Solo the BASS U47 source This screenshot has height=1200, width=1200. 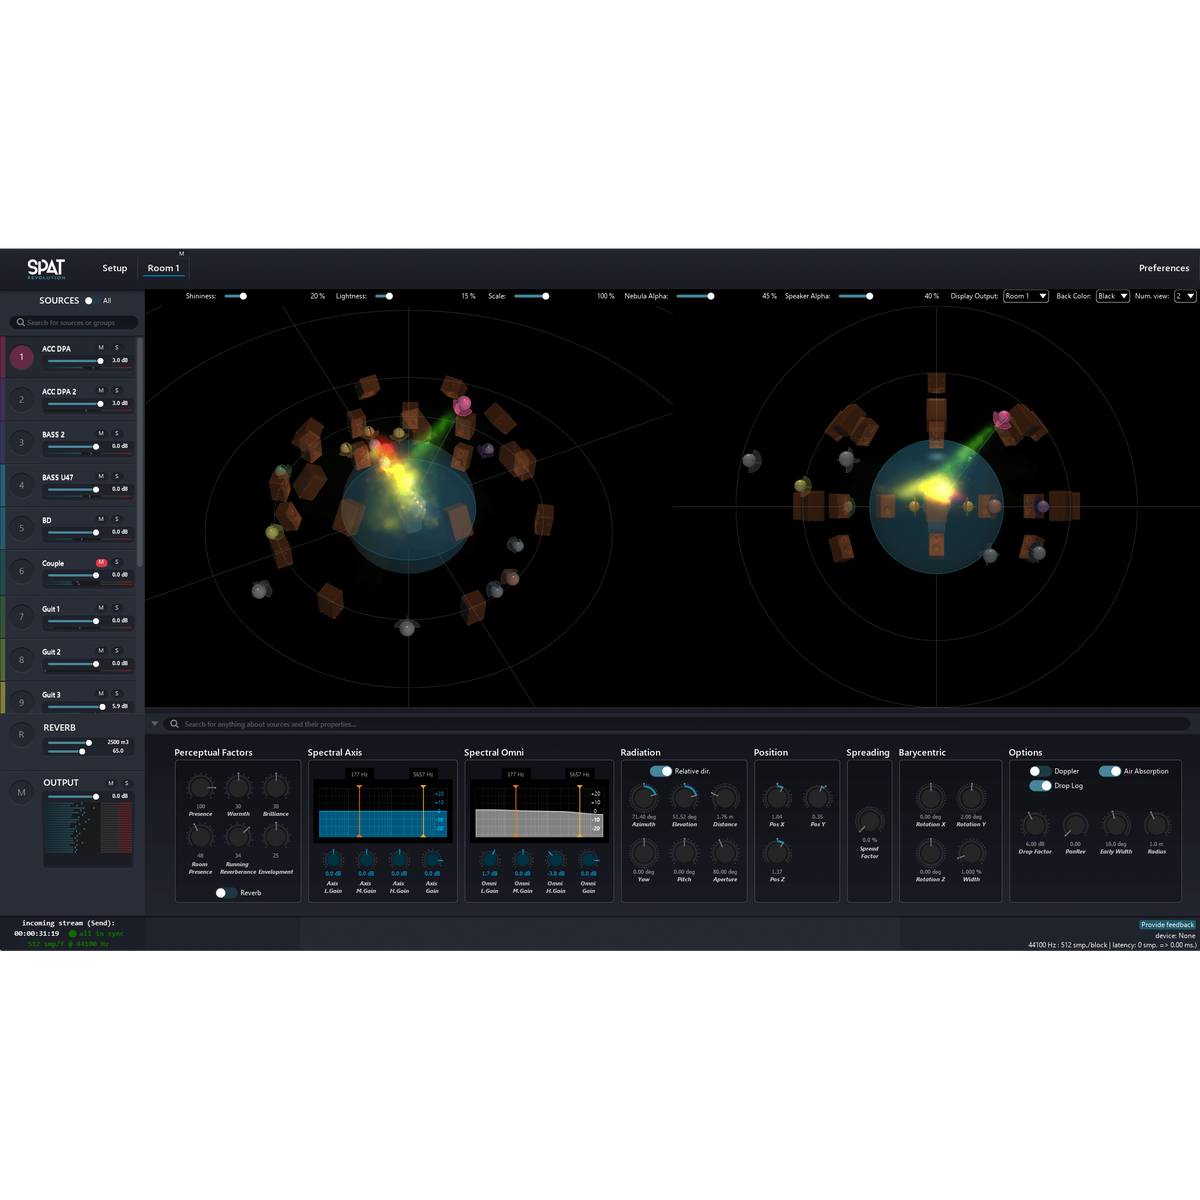point(117,477)
